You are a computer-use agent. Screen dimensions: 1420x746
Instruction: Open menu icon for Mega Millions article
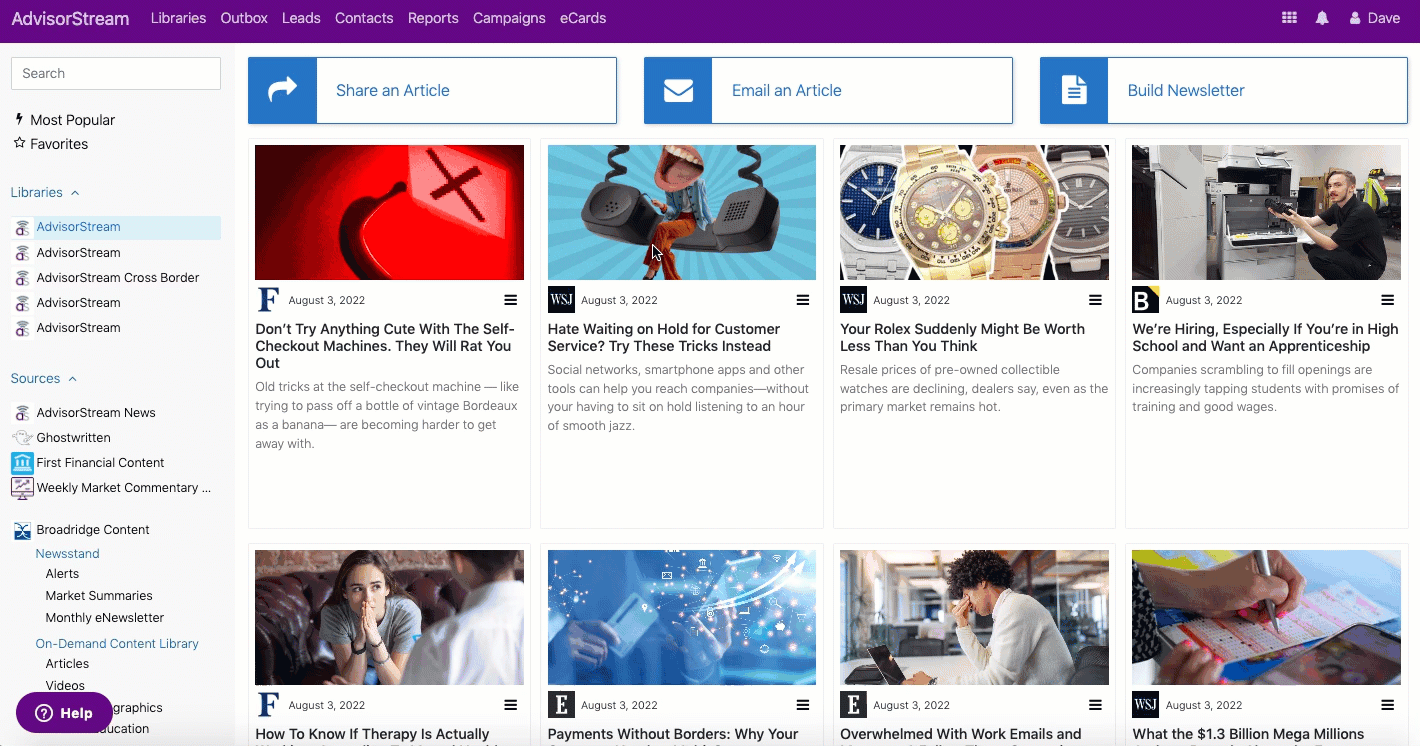tap(1388, 705)
